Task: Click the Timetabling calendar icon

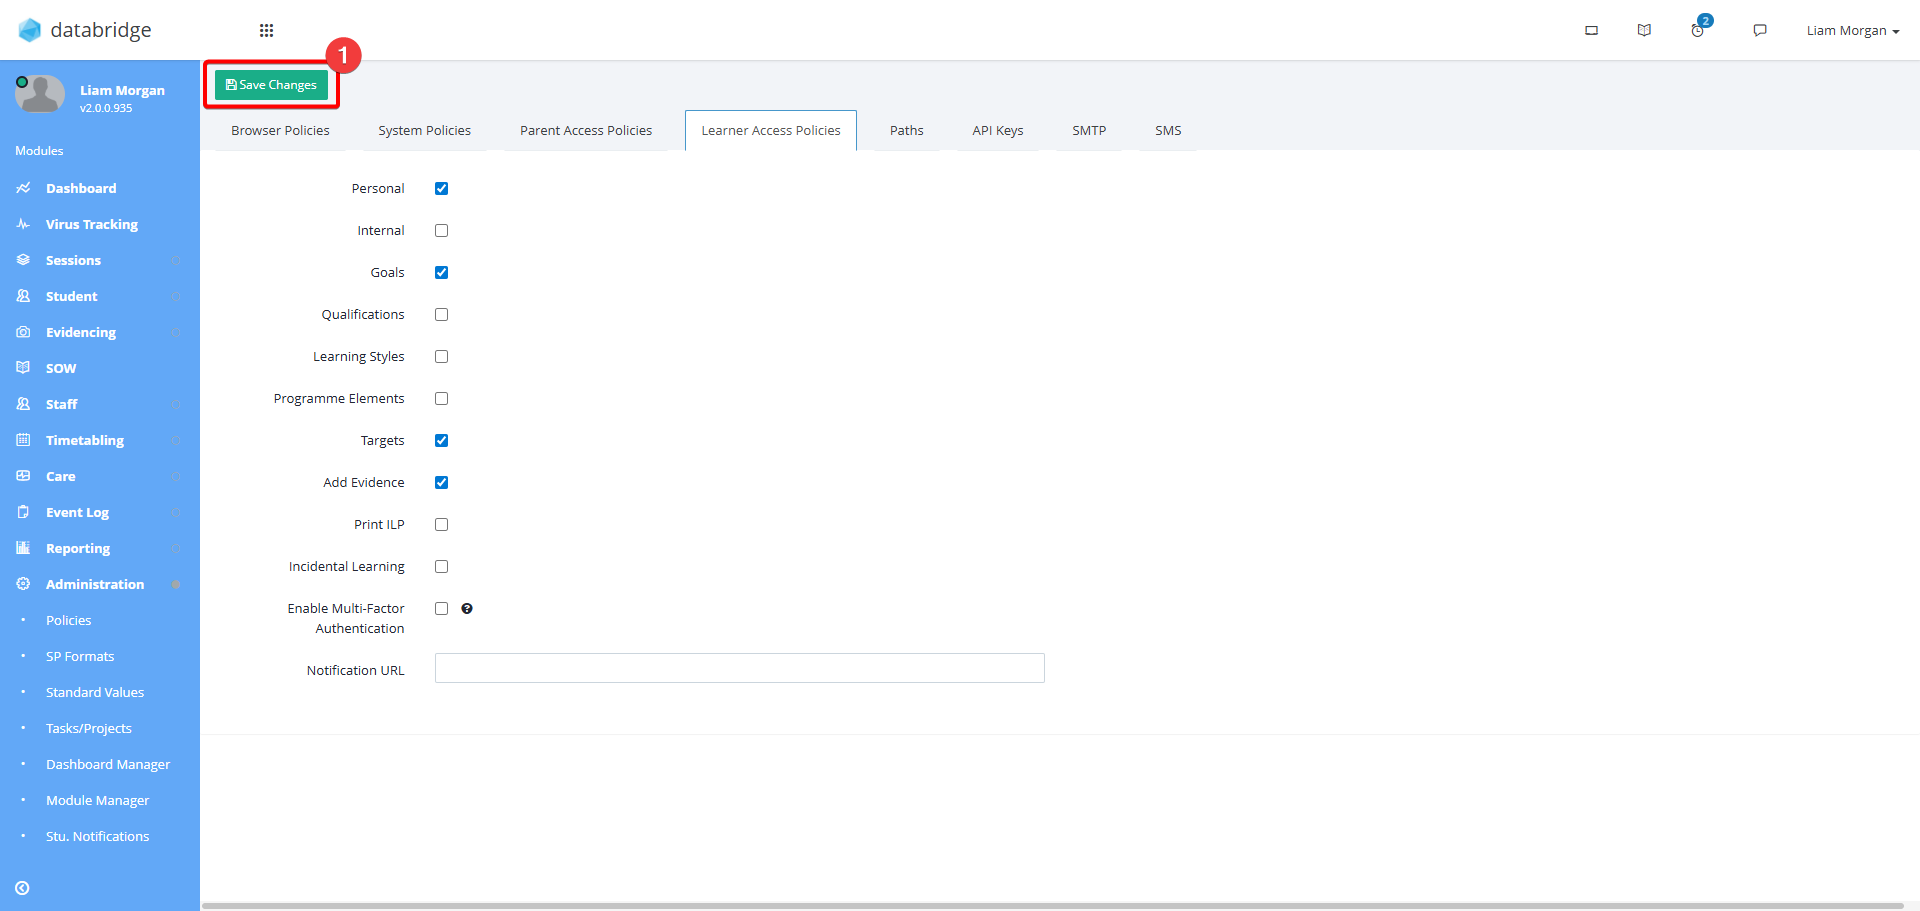Action: (x=23, y=440)
